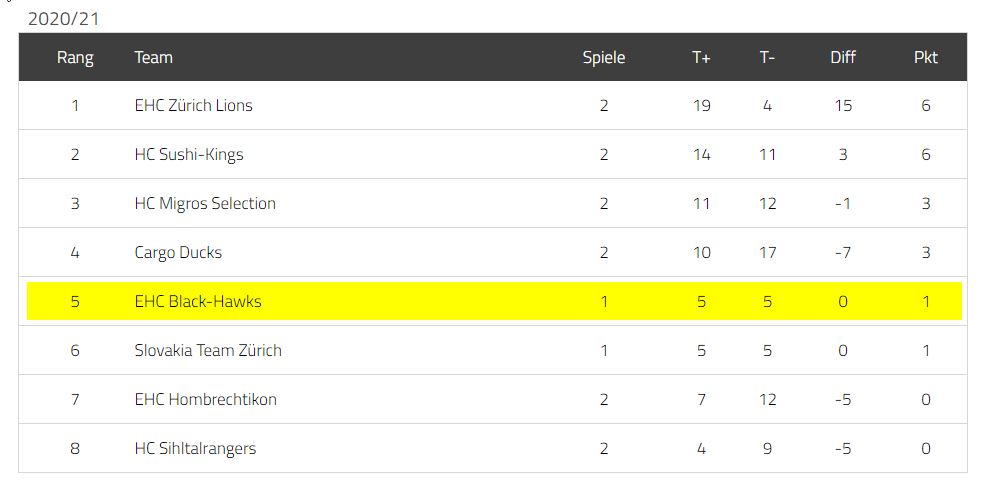Select the Team column header
The height and width of the screenshot is (489, 987).
pos(153,58)
